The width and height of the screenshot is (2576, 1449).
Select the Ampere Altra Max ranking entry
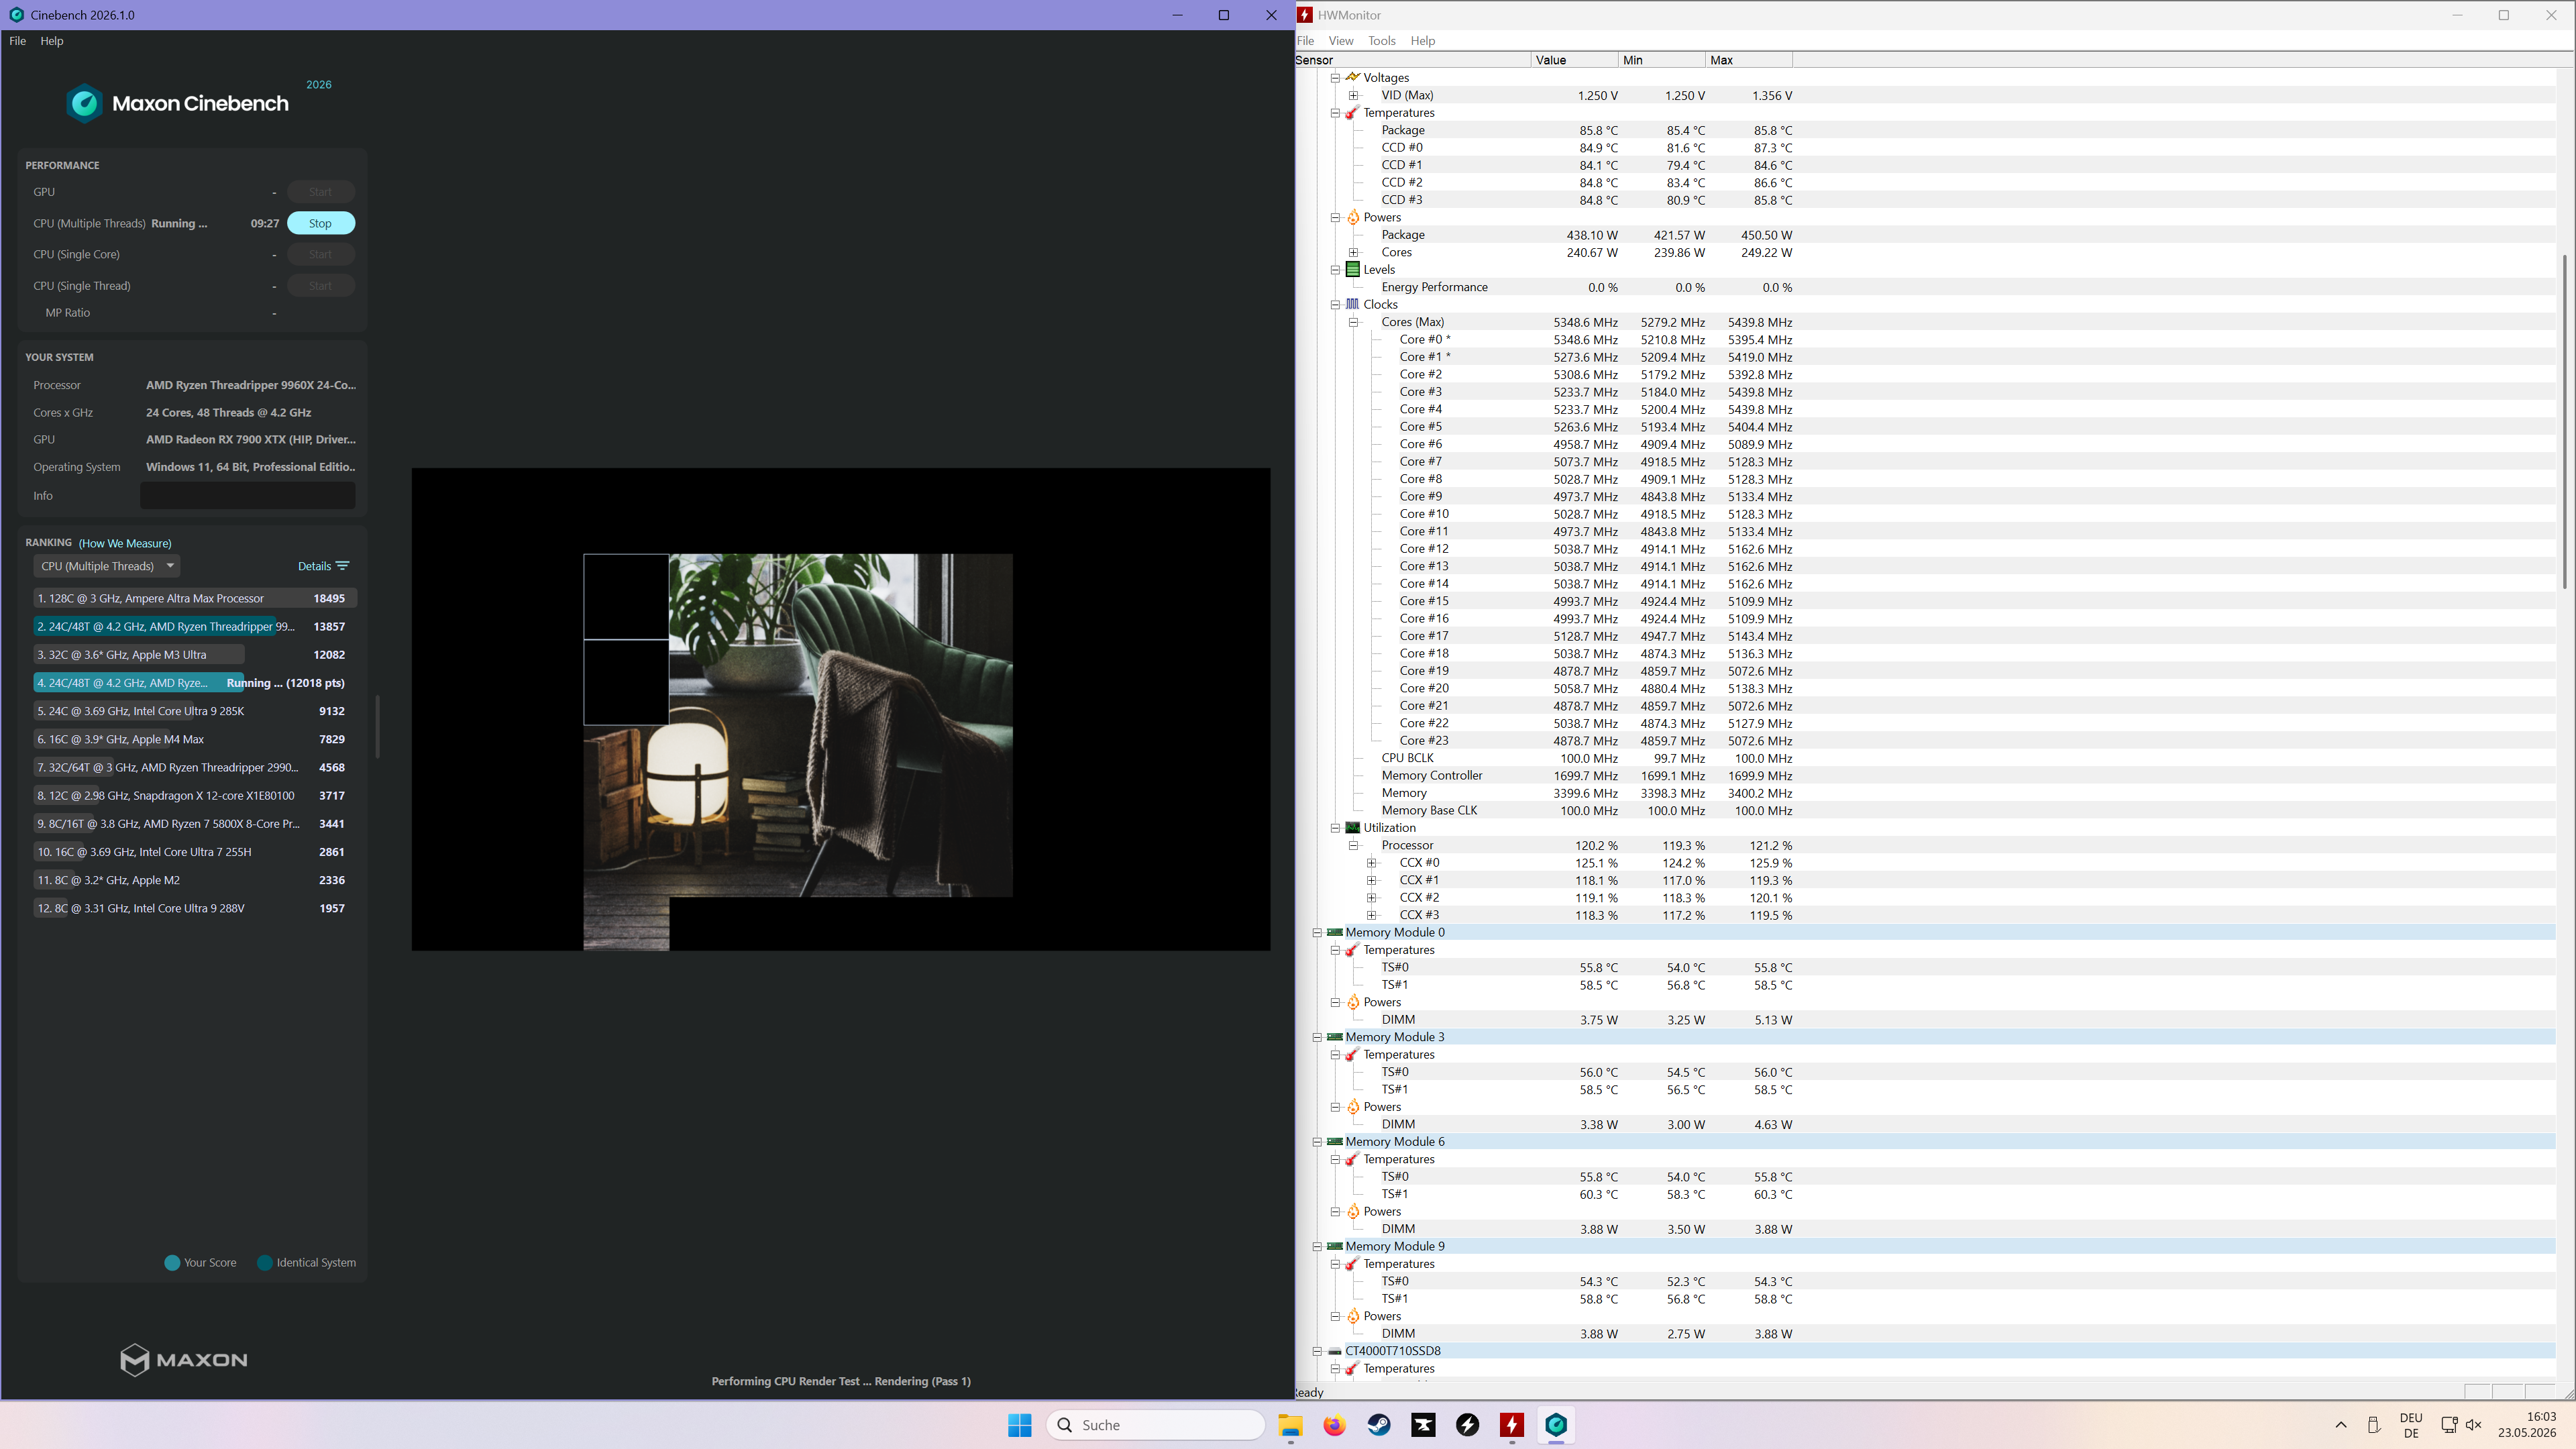click(x=194, y=598)
